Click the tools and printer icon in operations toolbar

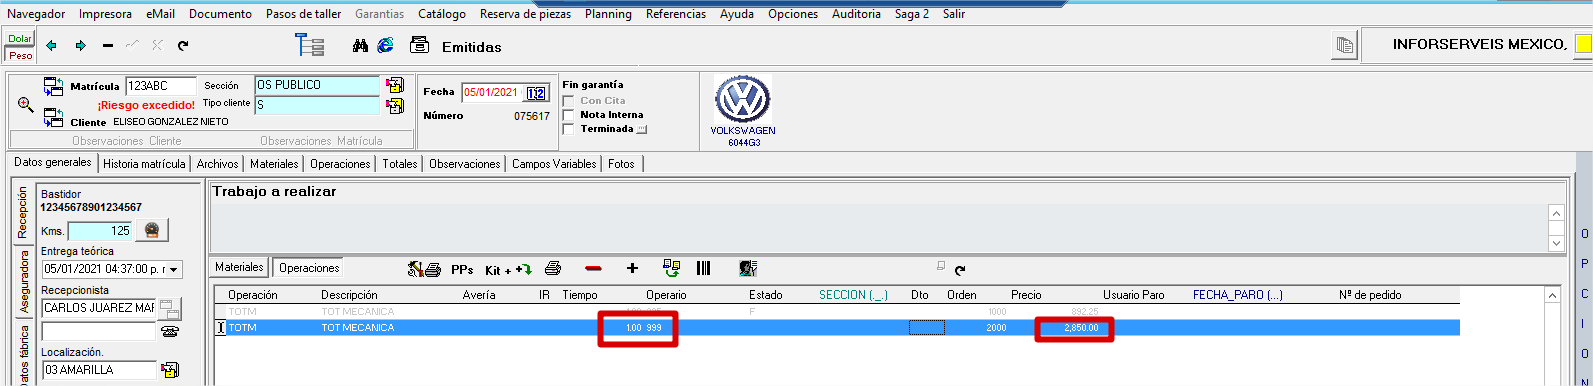pos(424,269)
